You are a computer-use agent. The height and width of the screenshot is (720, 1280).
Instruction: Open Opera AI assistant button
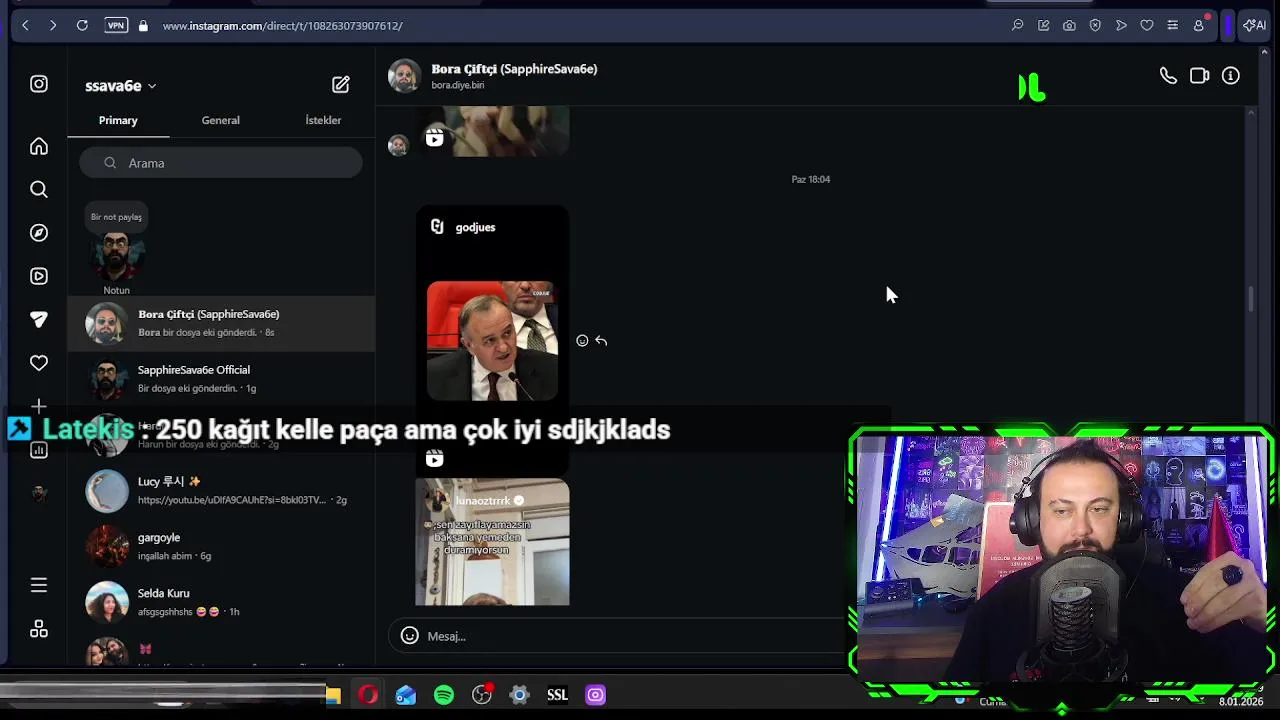click(1255, 25)
